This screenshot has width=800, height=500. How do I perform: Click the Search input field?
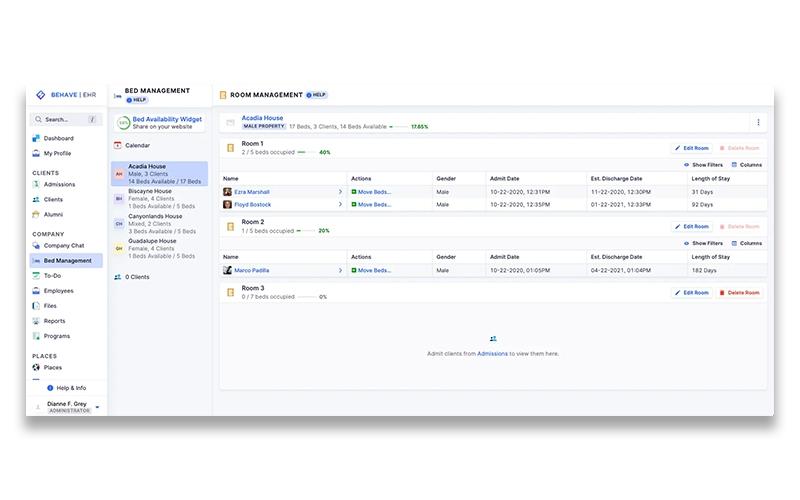62,119
